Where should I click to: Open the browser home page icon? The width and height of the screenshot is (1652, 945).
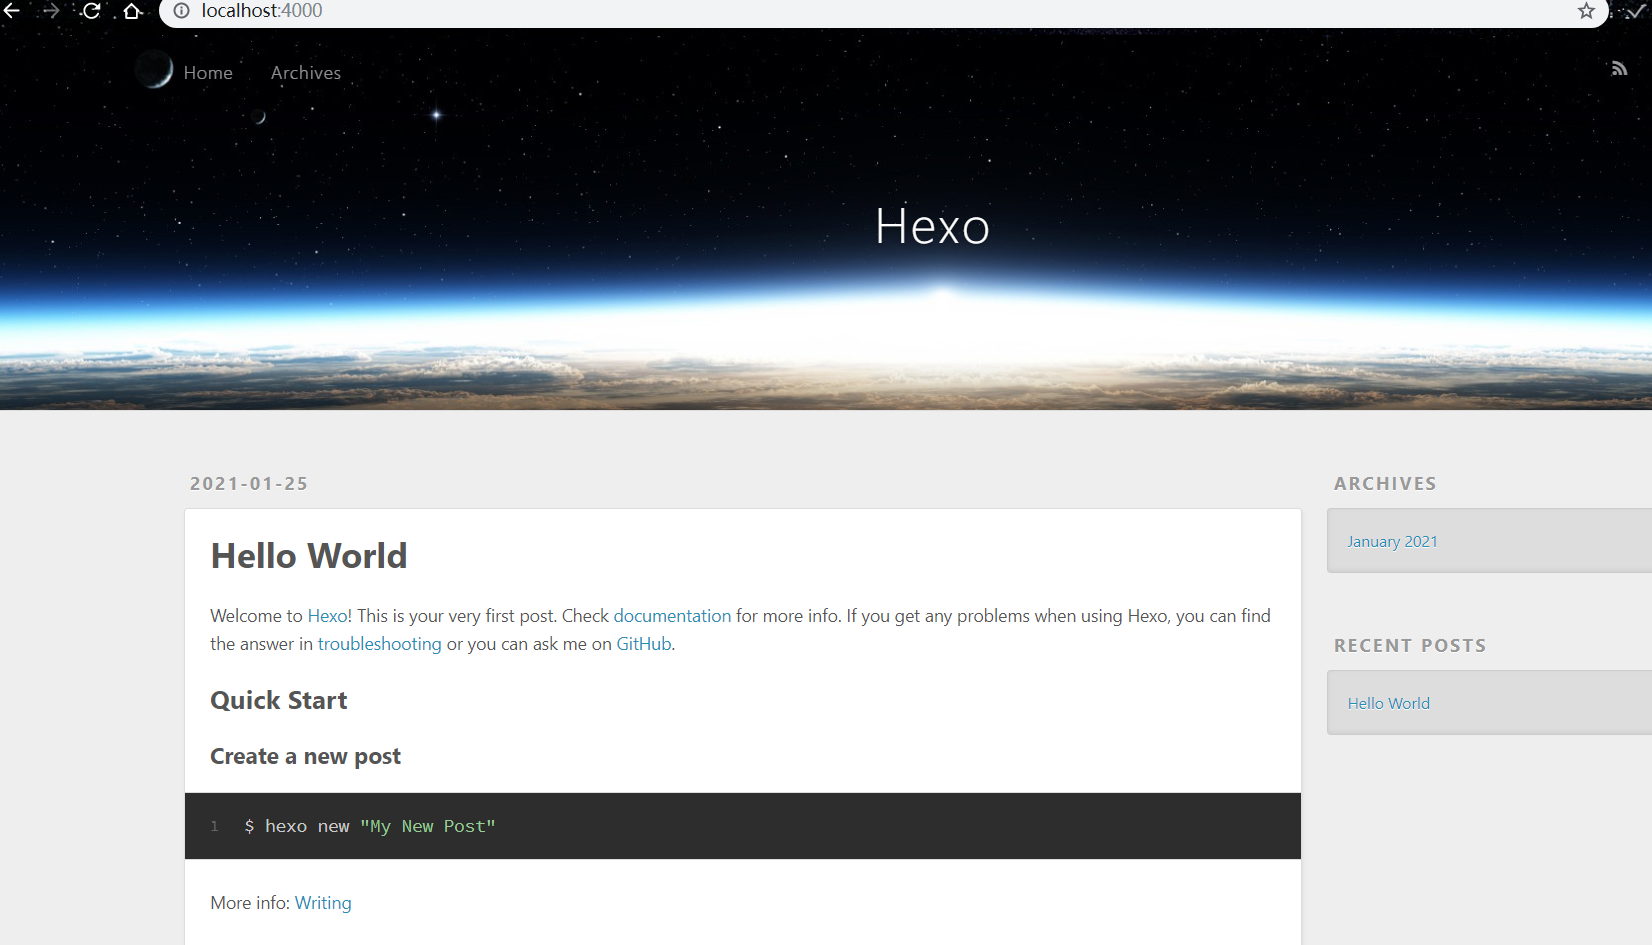[132, 11]
